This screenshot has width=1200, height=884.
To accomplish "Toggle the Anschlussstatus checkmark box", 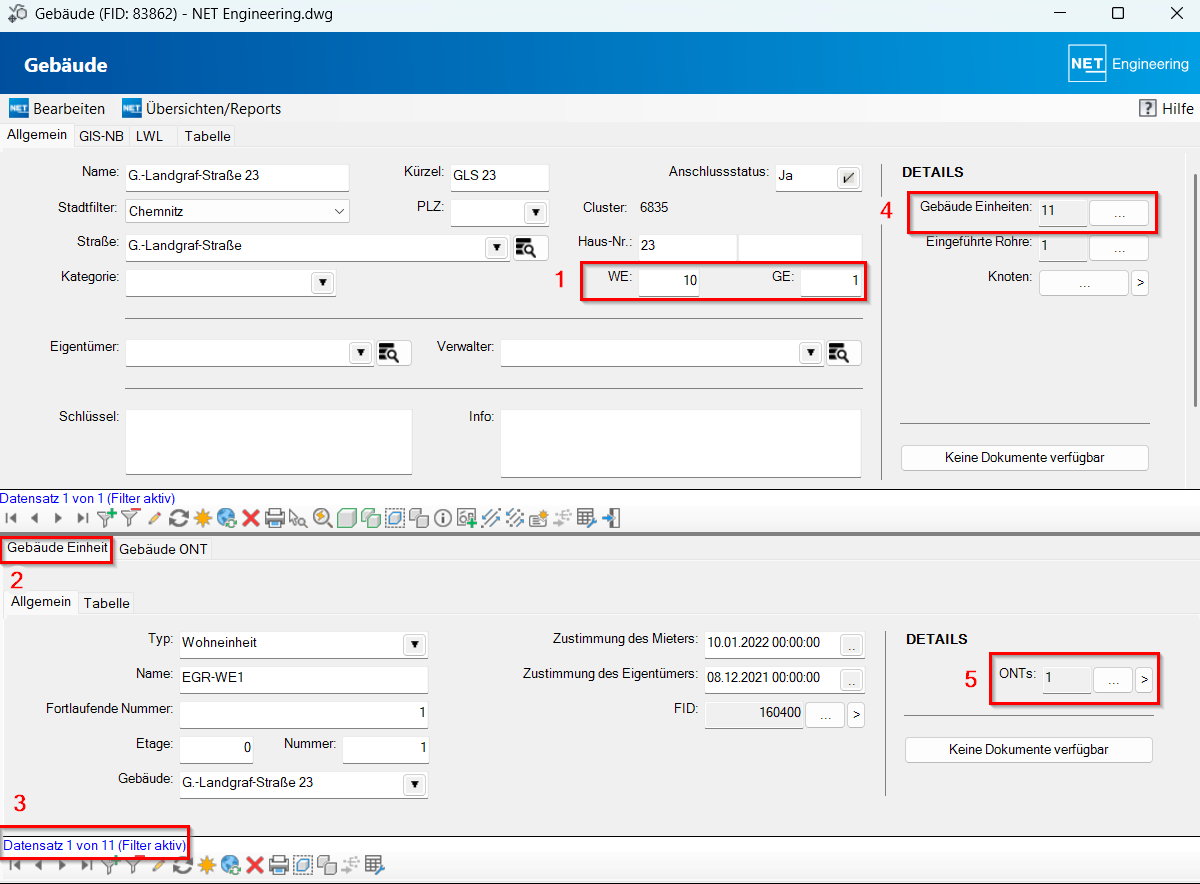I will (x=848, y=177).
